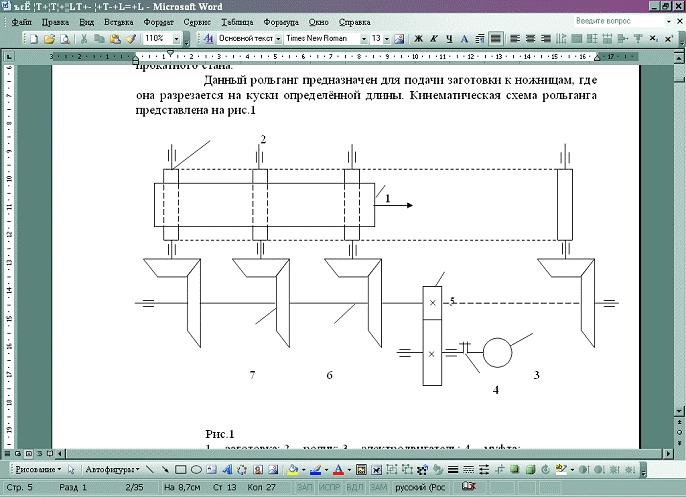Viewport: 686px width, 497px height.
Task: Toggle Underline formatting (Ч)
Action: [x=450, y=38]
